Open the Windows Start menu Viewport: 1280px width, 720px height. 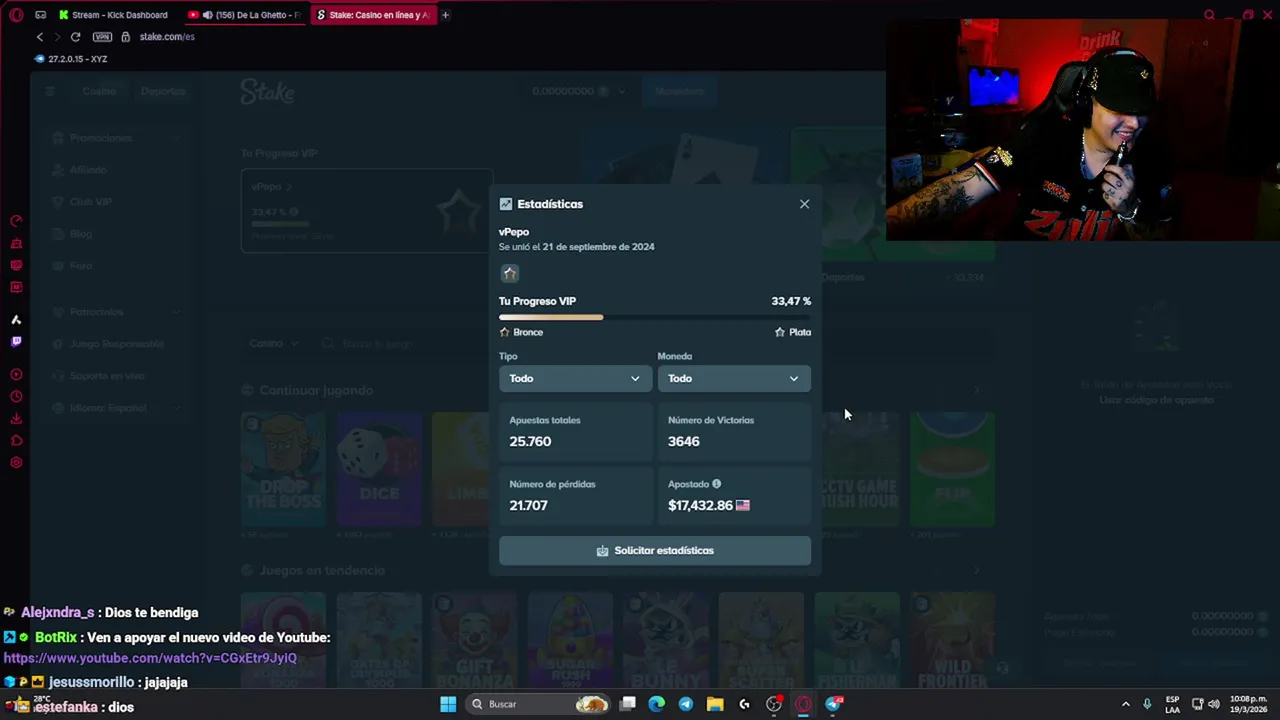(448, 704)
